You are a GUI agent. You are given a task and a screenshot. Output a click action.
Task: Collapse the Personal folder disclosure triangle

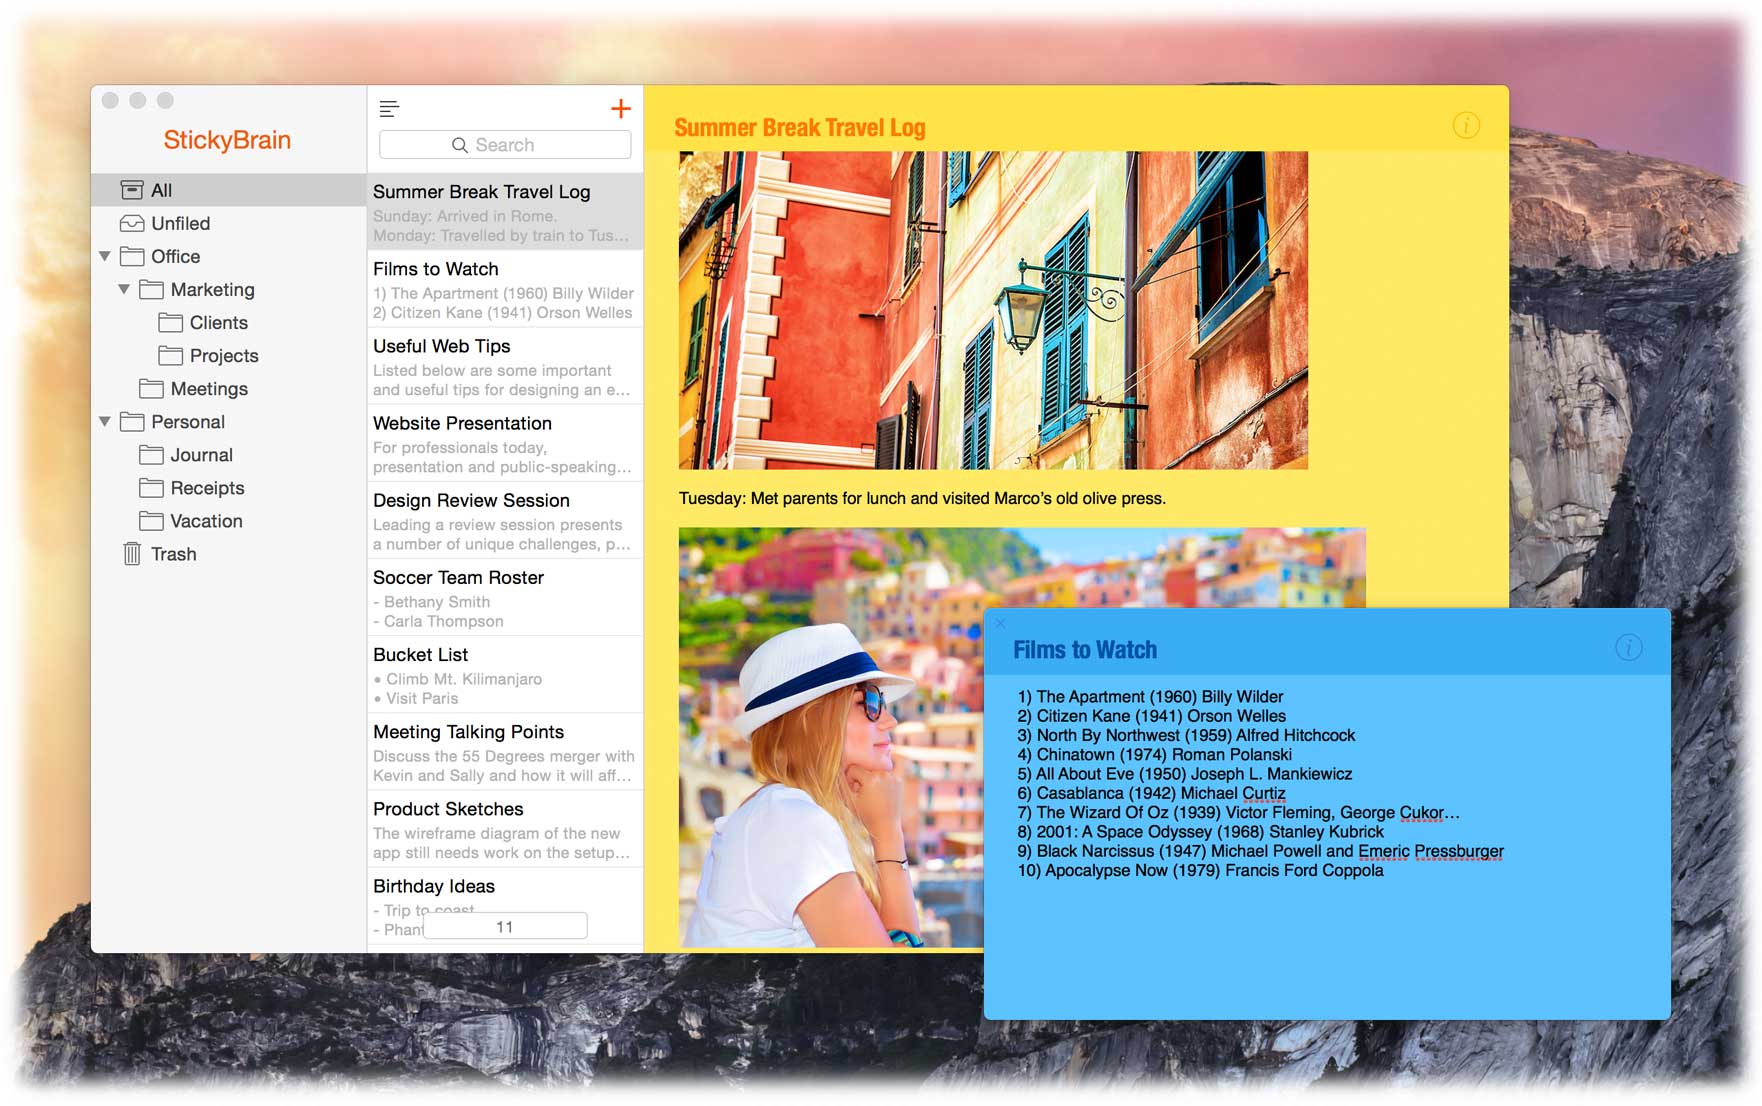(x=105, y=422)
